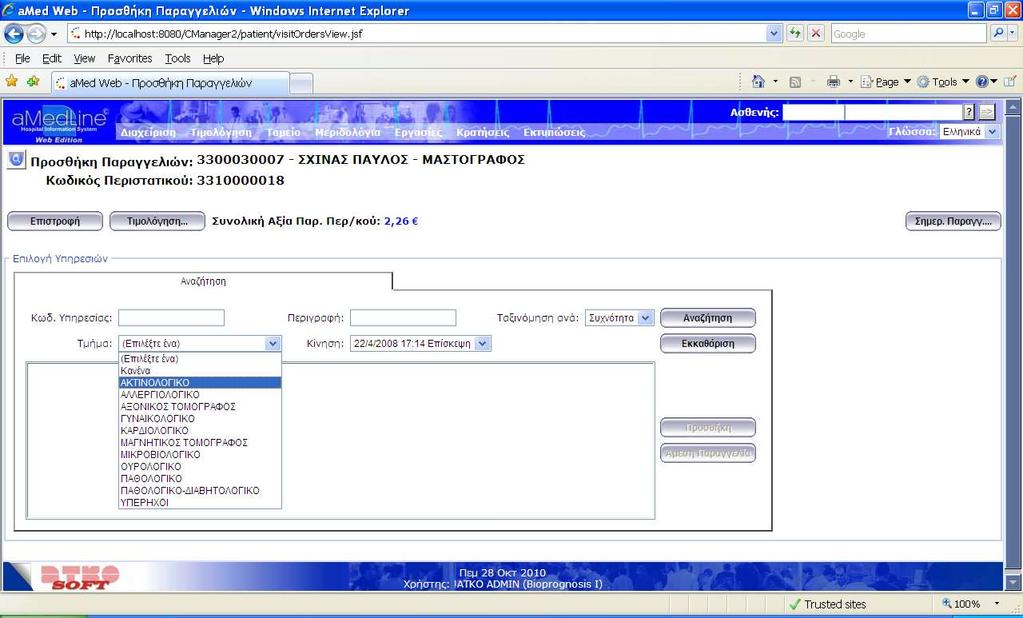Viewport: 1023px width, 618px height.
Task: Click the Κωδ. Υπηρεσίας input field
Action: pos(171,318)
